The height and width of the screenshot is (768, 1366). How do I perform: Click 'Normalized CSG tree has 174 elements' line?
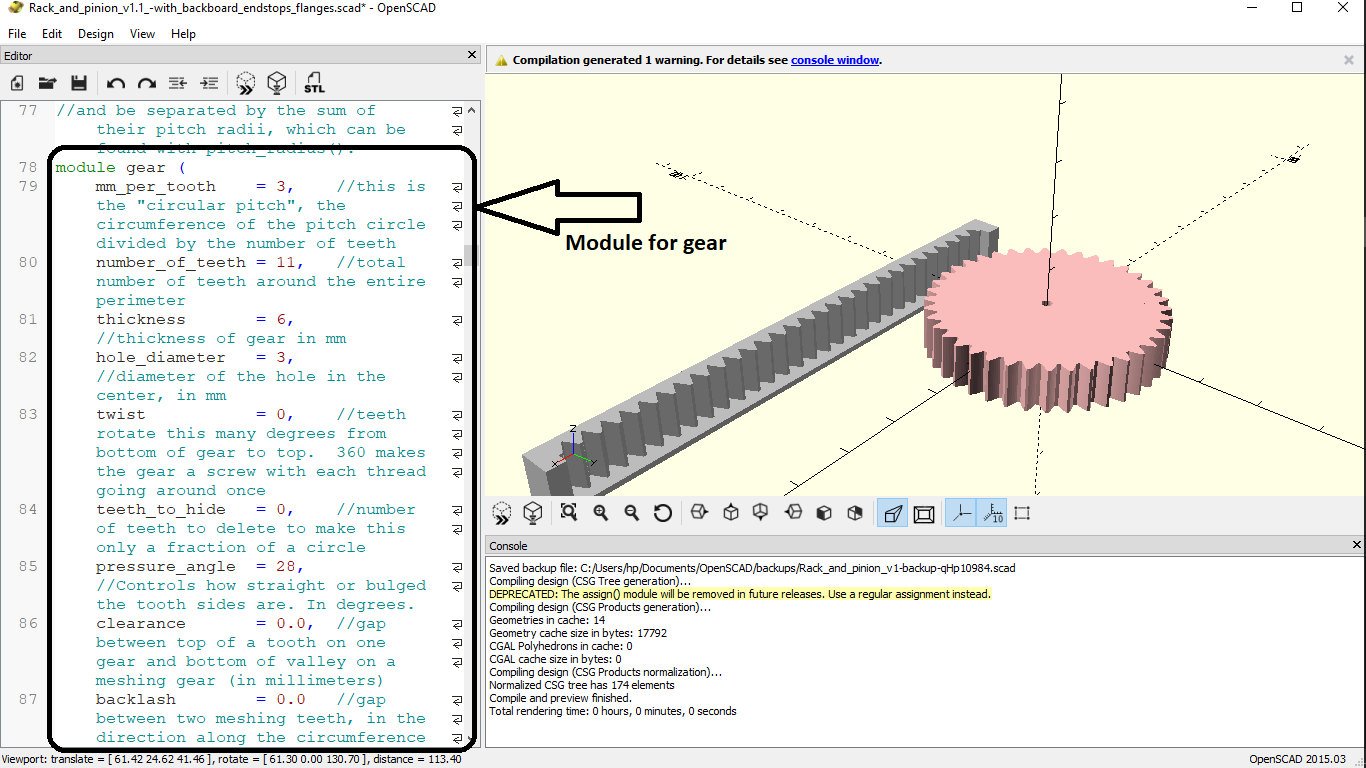click(582, 685)
